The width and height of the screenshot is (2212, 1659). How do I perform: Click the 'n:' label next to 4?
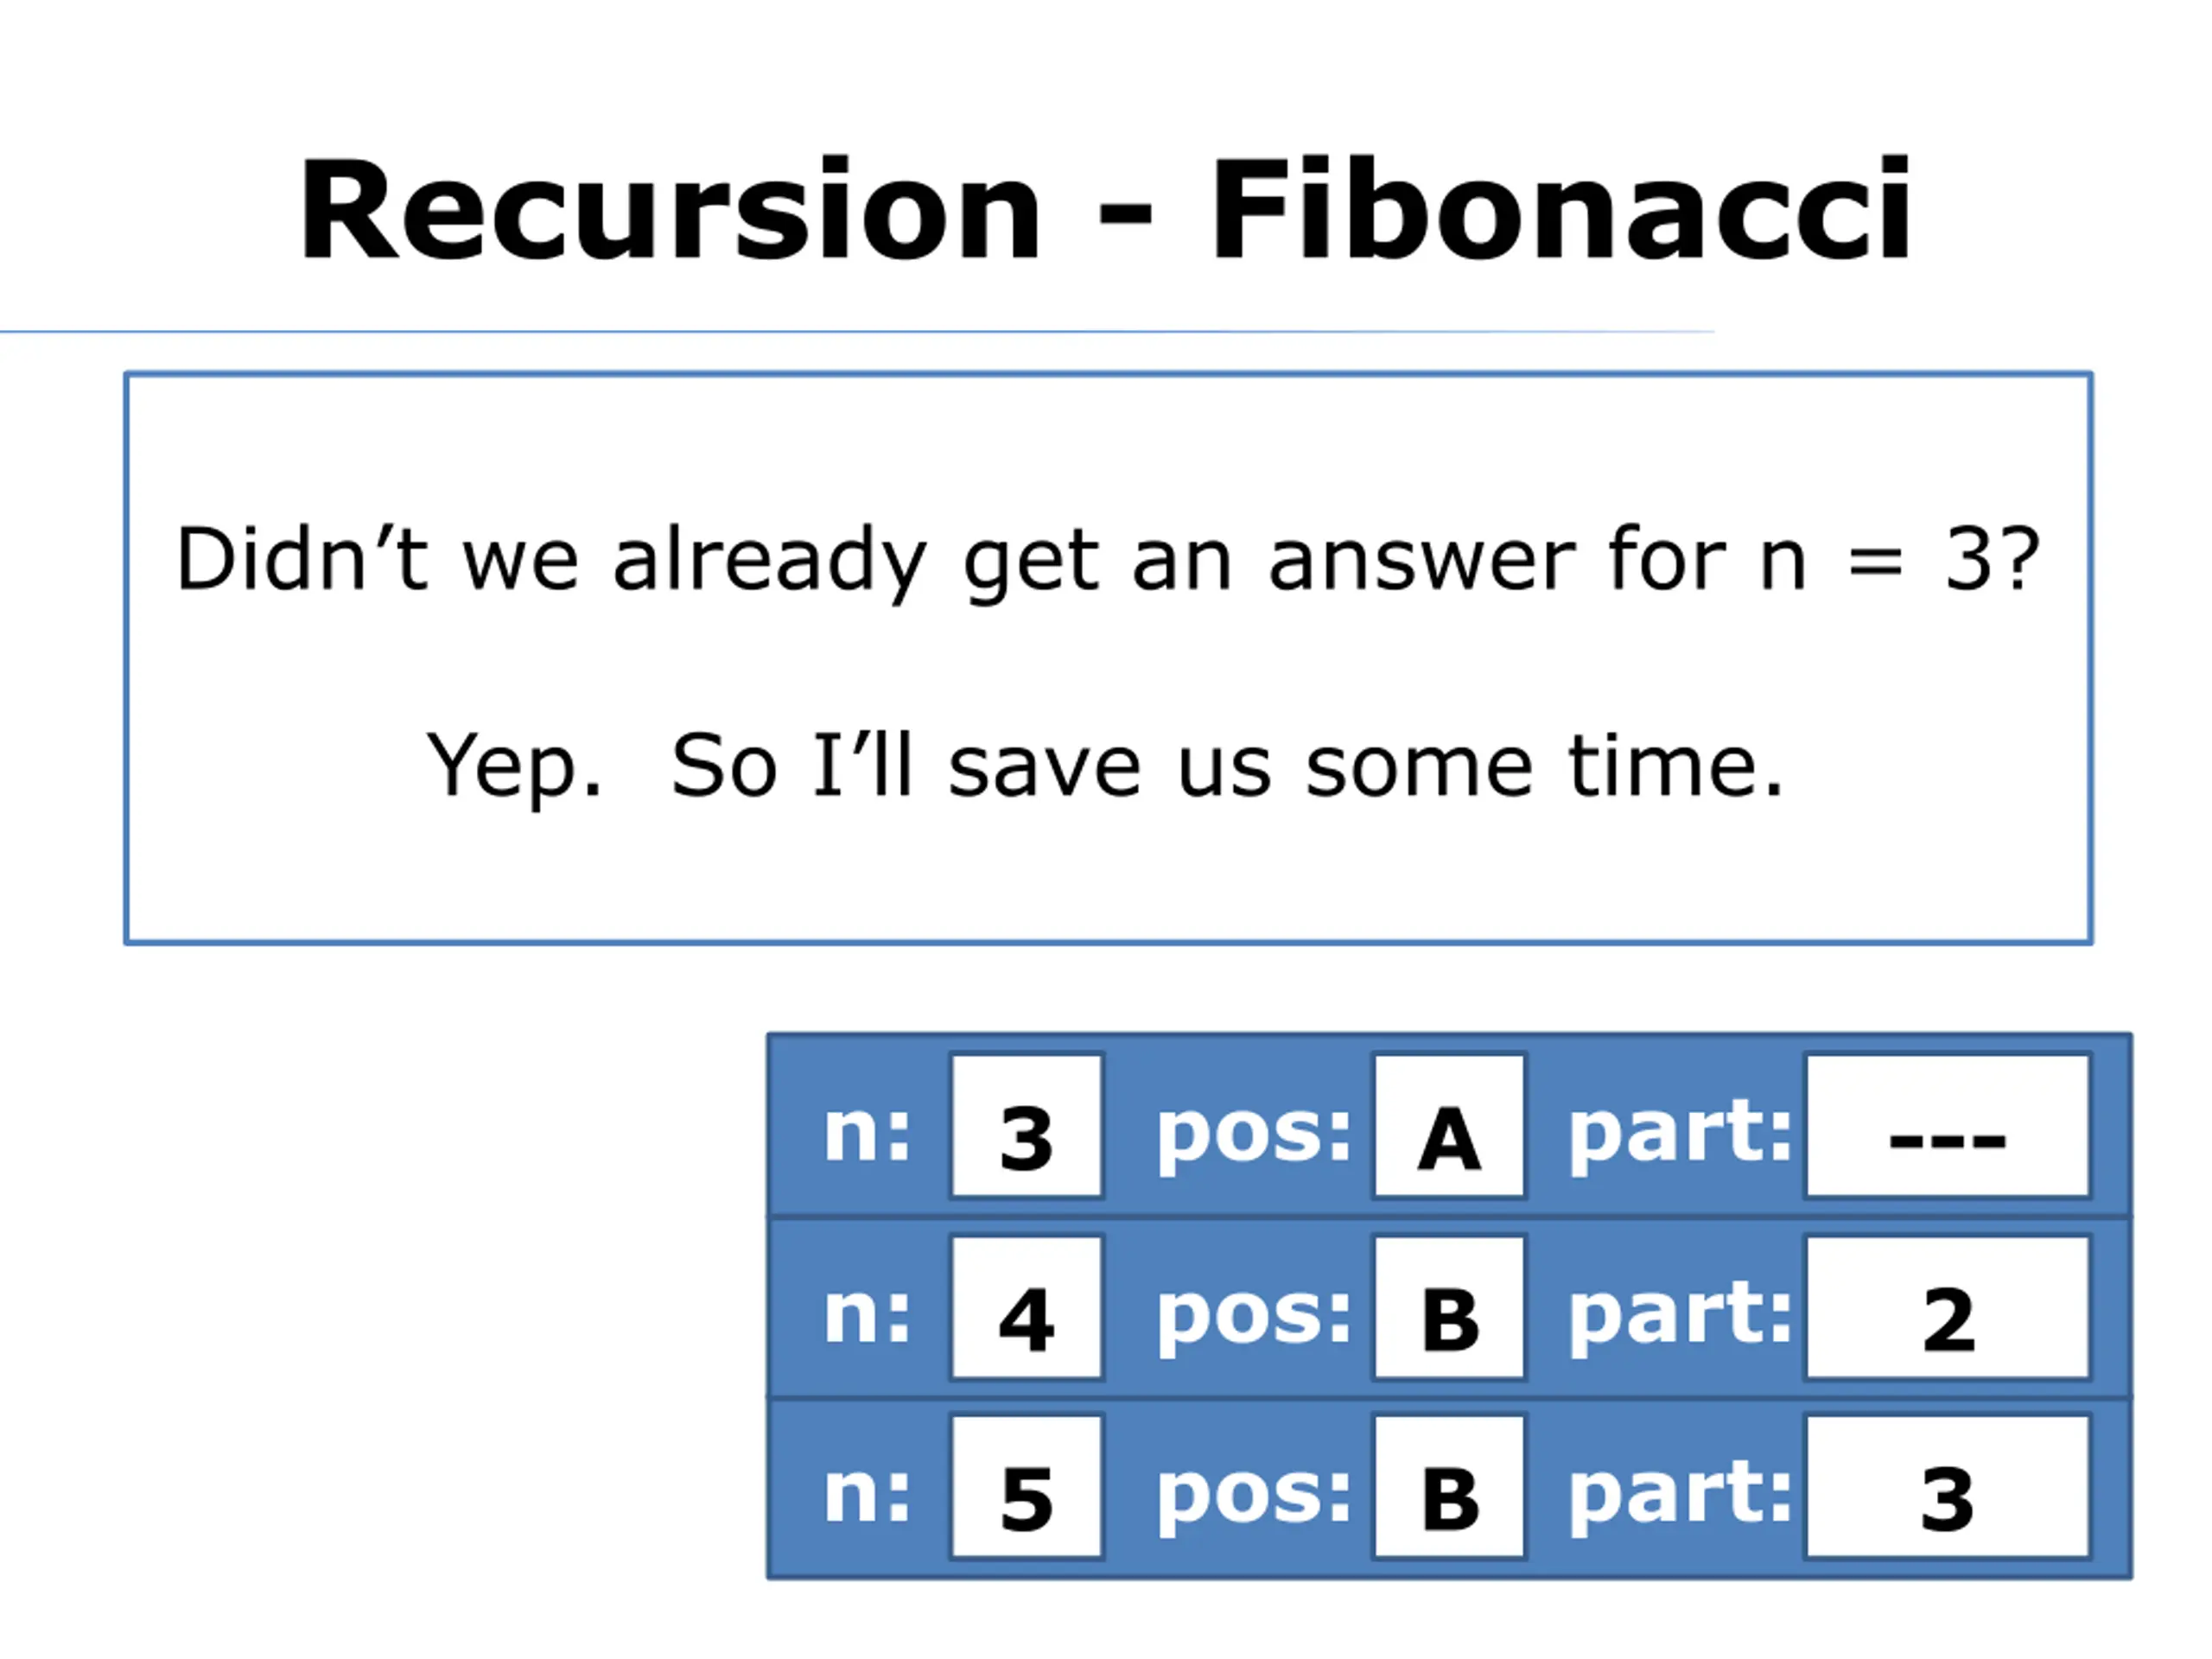(867, 1316)
